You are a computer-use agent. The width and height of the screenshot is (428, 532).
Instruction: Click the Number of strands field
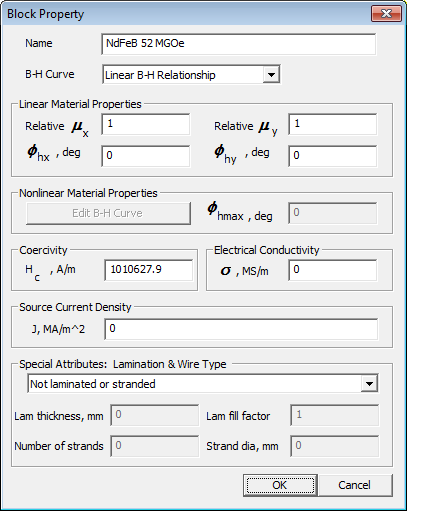pyautogui.click(x=154, y=446)
